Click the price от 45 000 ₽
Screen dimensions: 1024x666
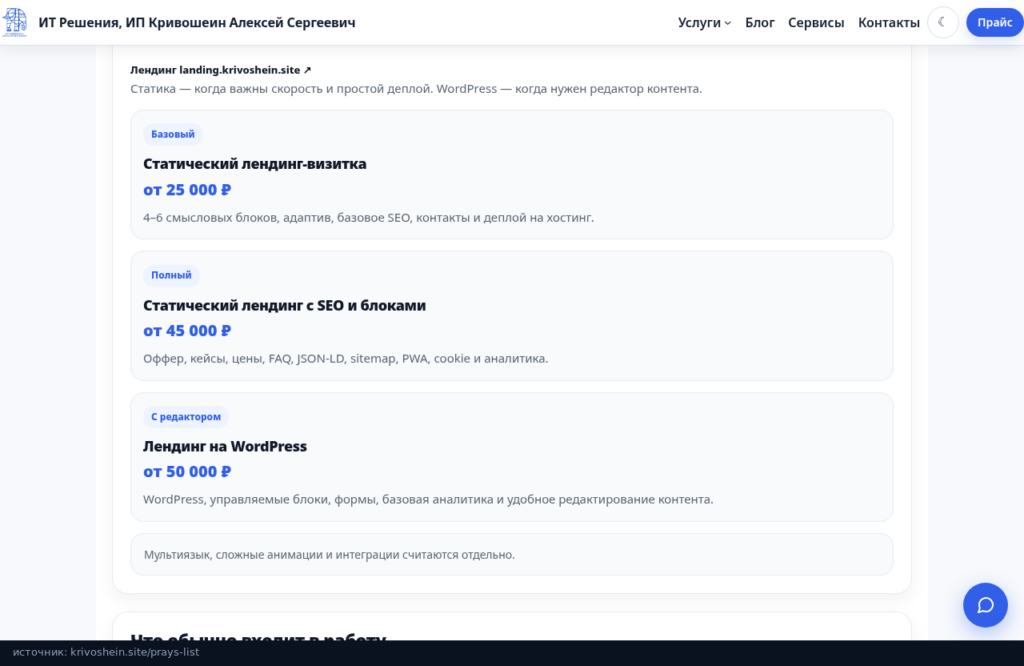pyautogui.click(x=187, y=331)
